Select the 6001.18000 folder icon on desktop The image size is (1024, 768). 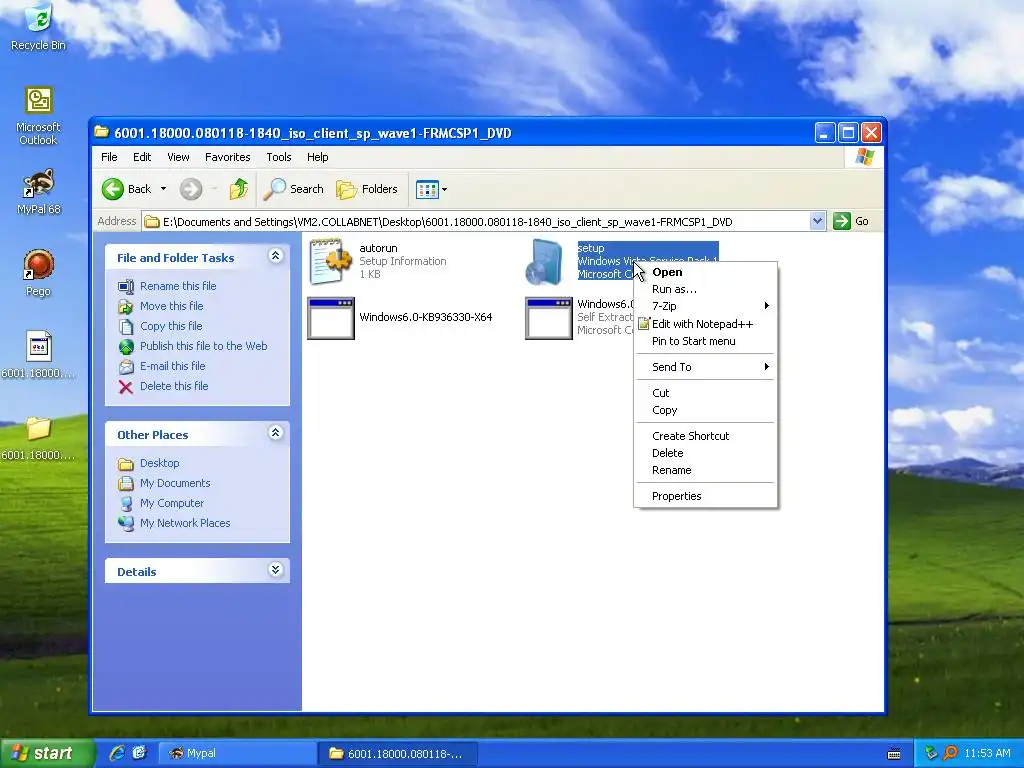click(x=39, y=438)
